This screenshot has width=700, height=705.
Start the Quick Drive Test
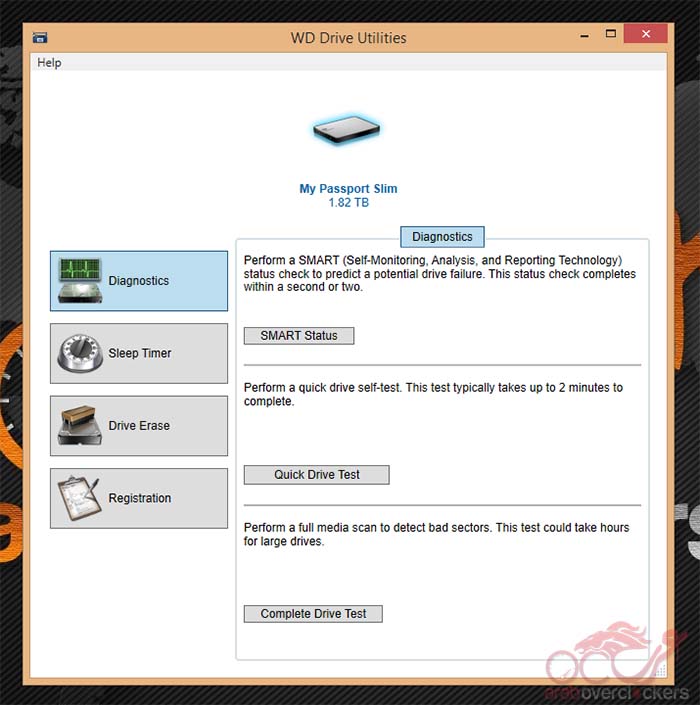click(317, 475)
